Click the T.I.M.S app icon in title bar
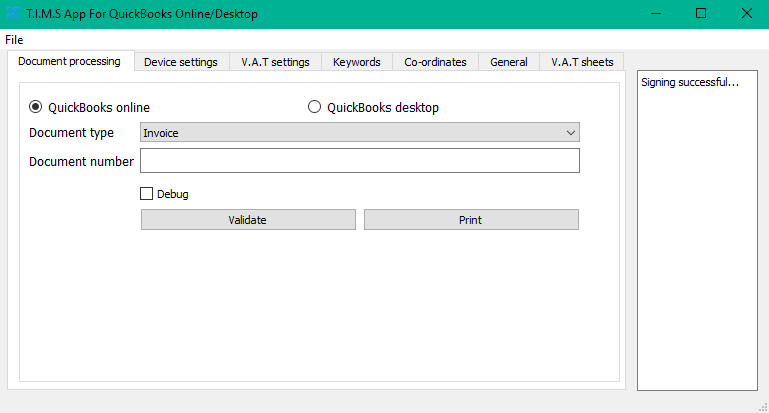This screenshot has height=413, width=769. tap(13, 14)
